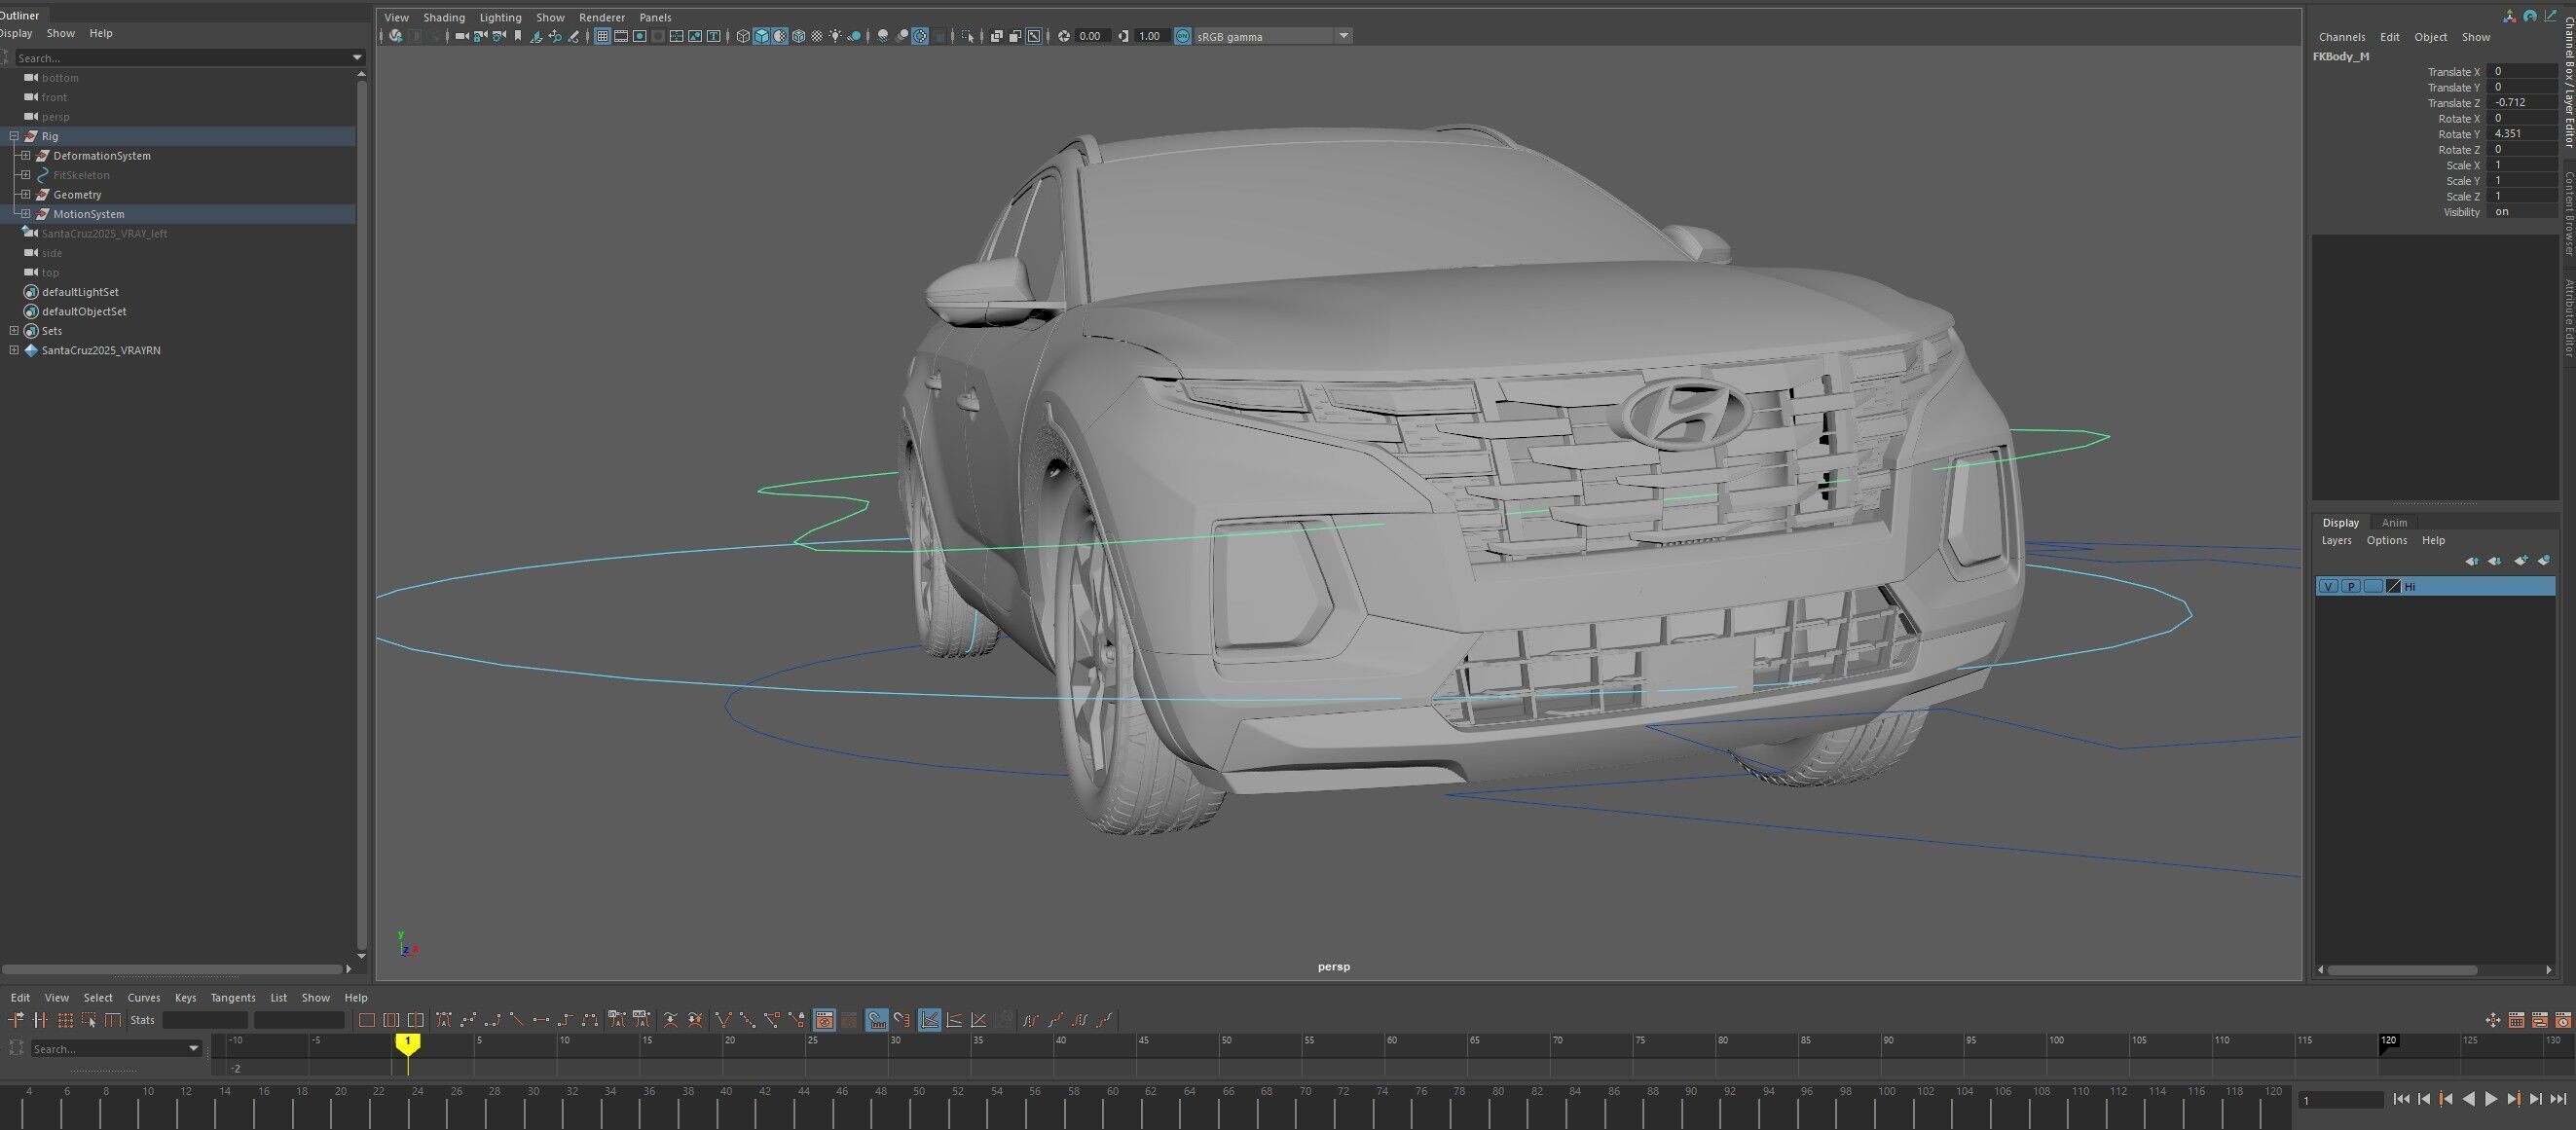Screen dimensions: 2576x1130
Task: Move selected display layer down
Action: tap(2495, 561)
